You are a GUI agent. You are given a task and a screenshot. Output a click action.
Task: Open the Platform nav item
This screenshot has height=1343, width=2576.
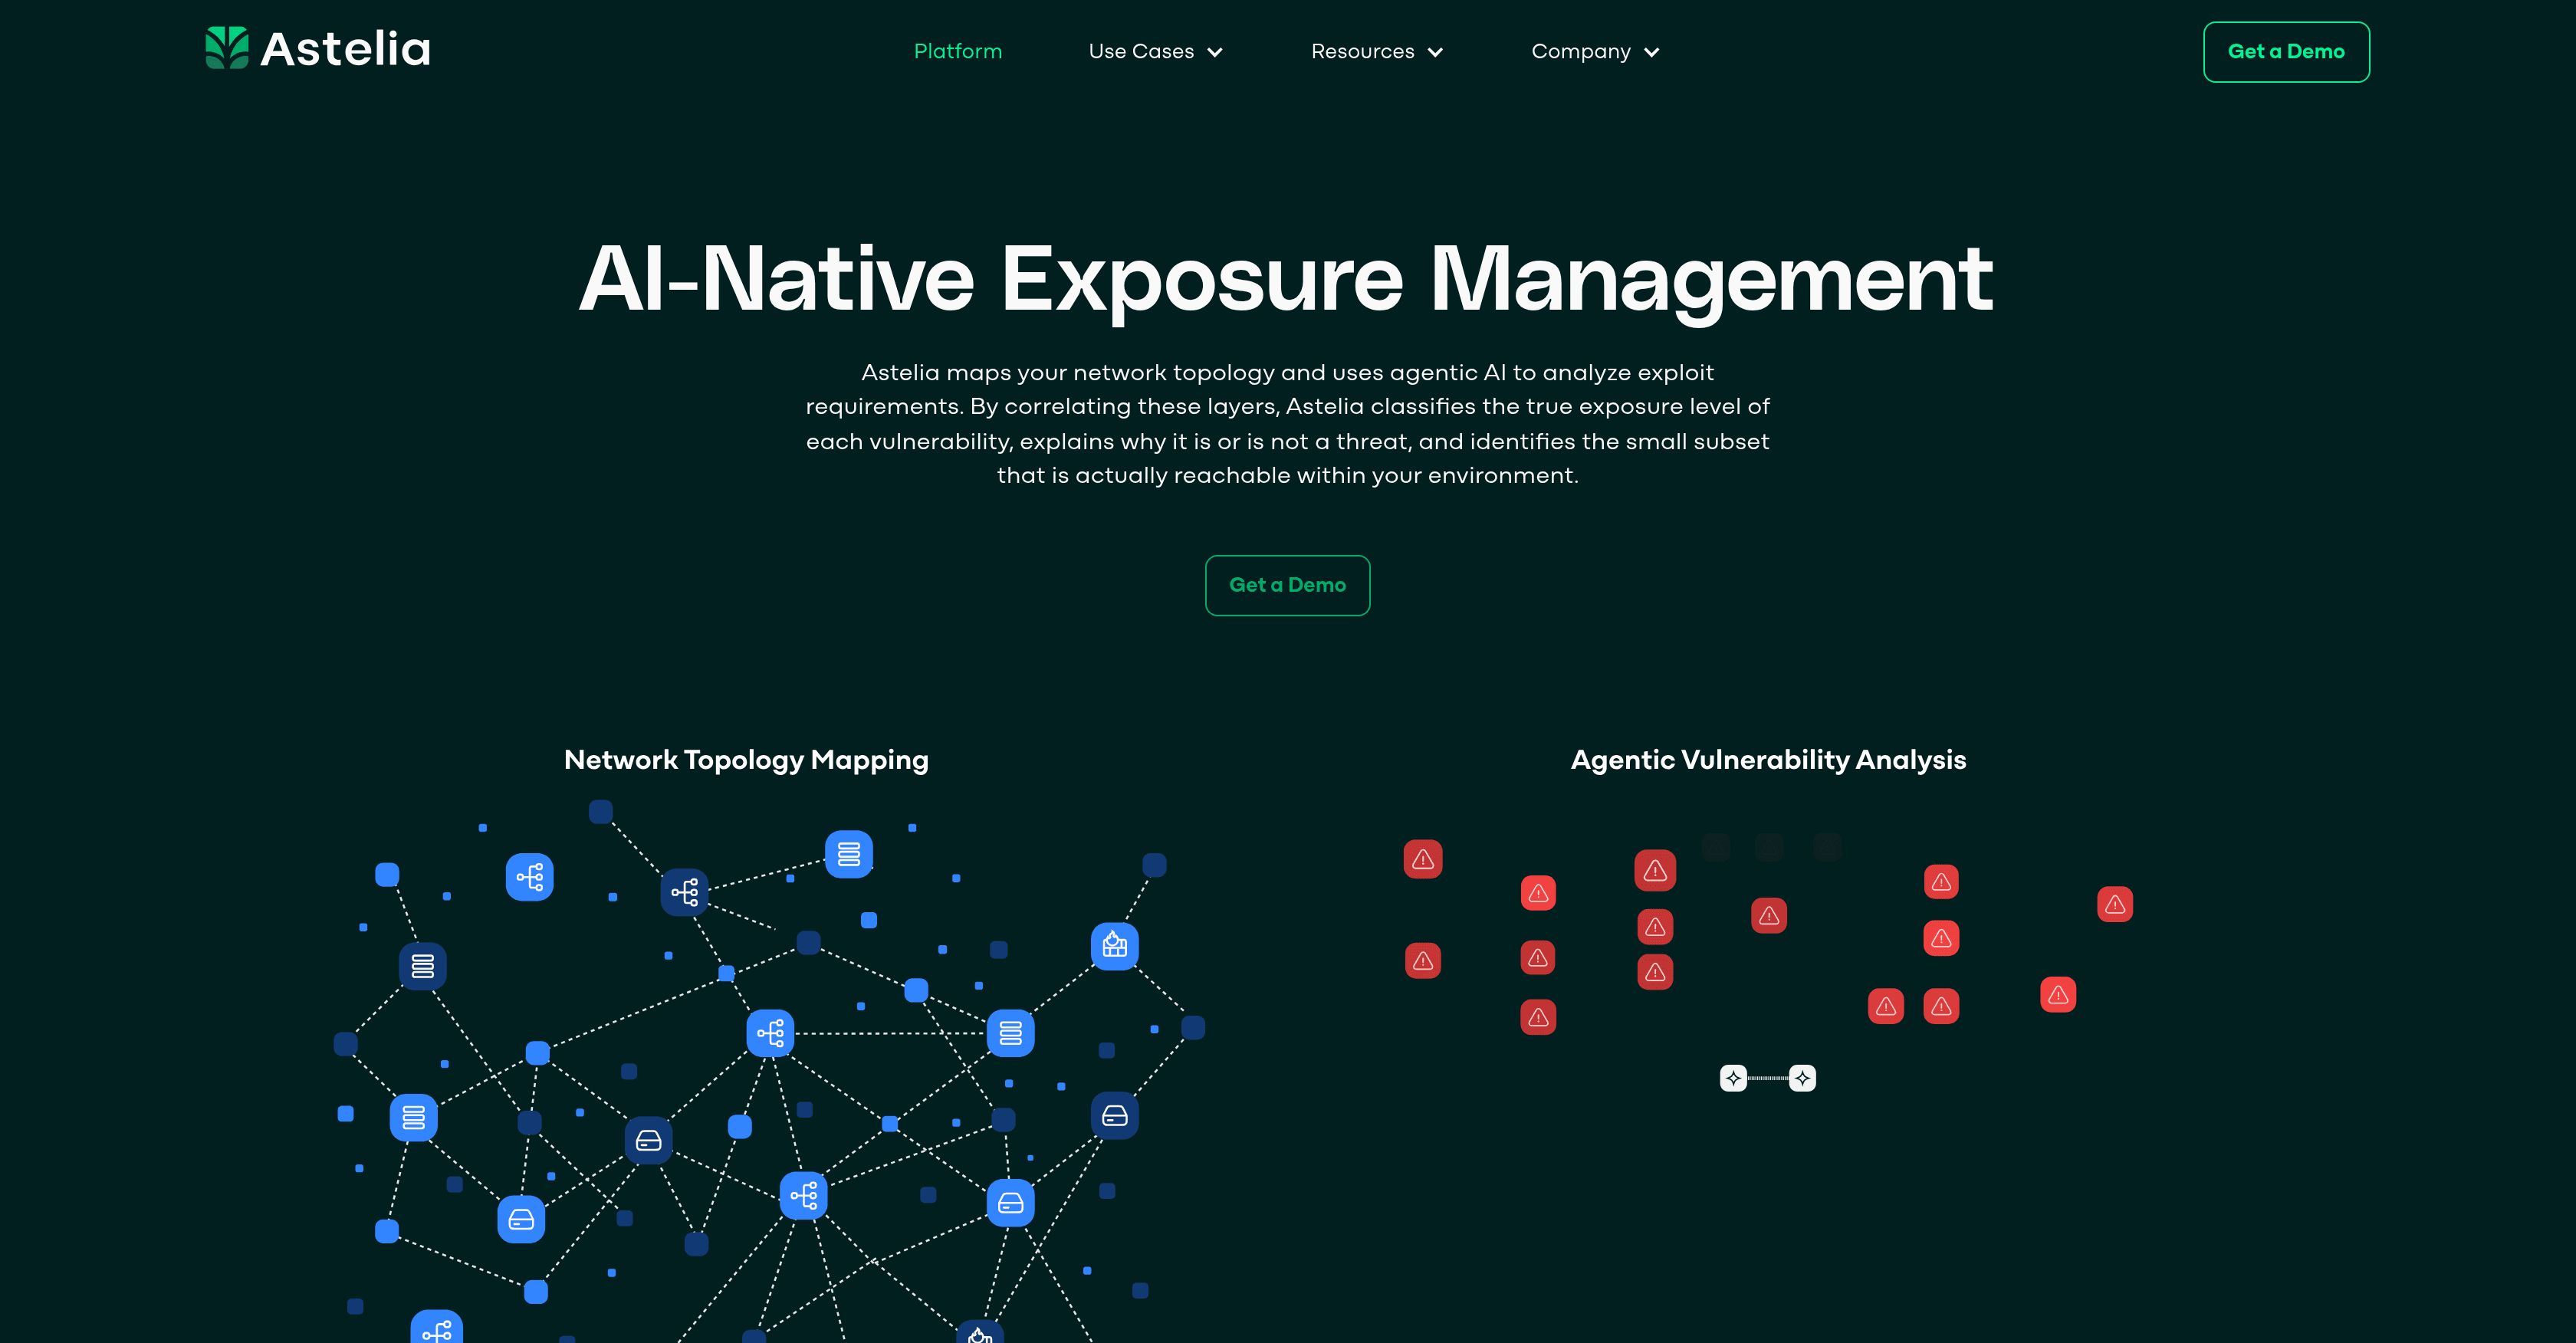pos(957,51)
